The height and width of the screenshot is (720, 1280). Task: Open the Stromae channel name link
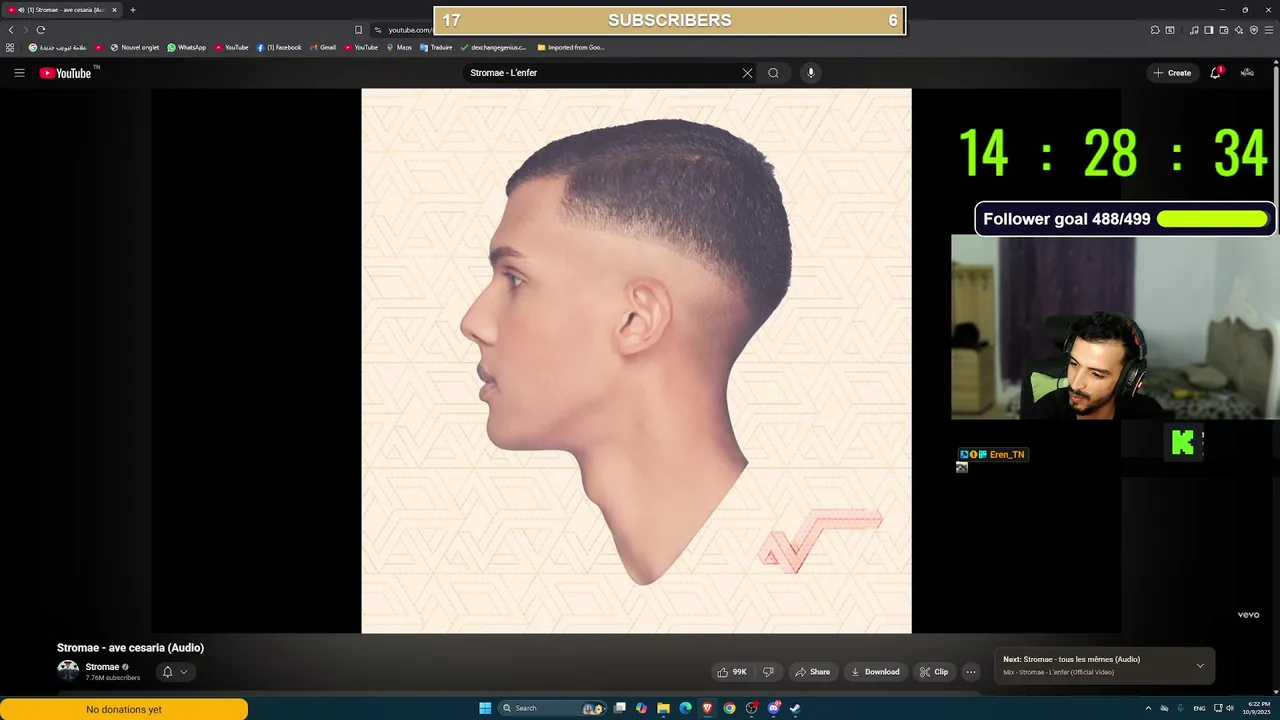[102, 667]
